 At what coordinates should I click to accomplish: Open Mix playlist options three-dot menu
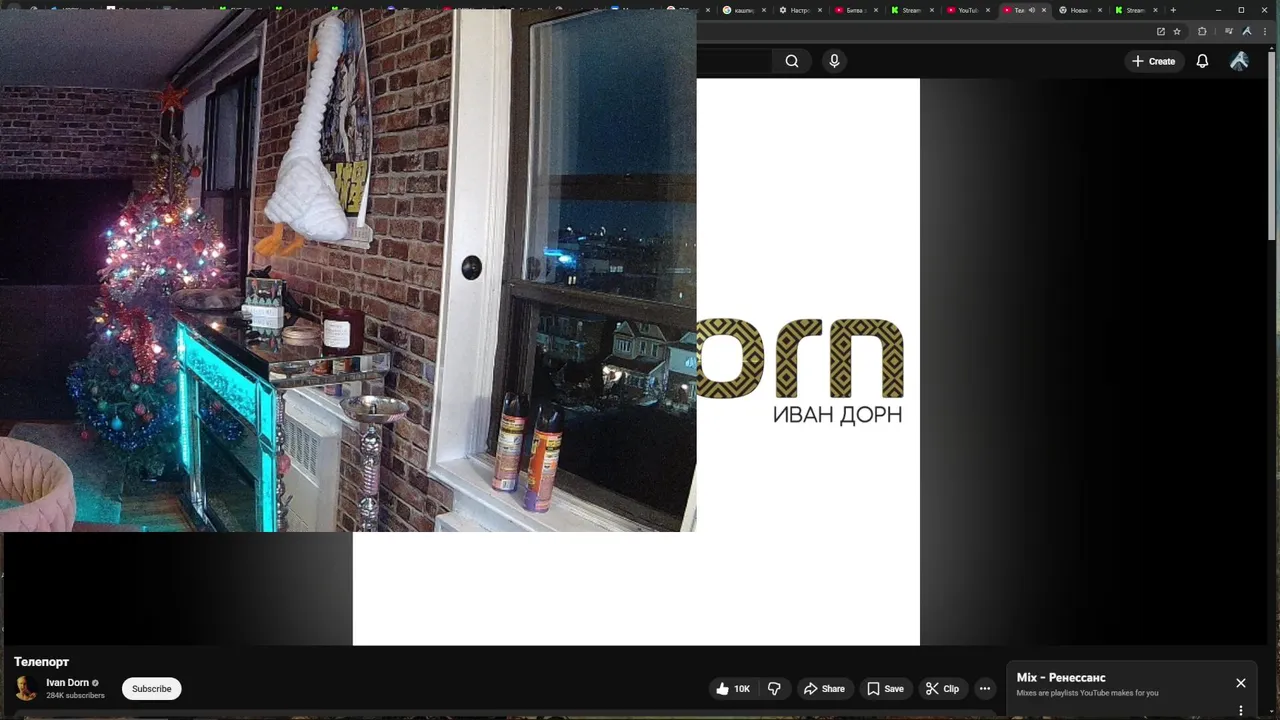[1241, 711]
